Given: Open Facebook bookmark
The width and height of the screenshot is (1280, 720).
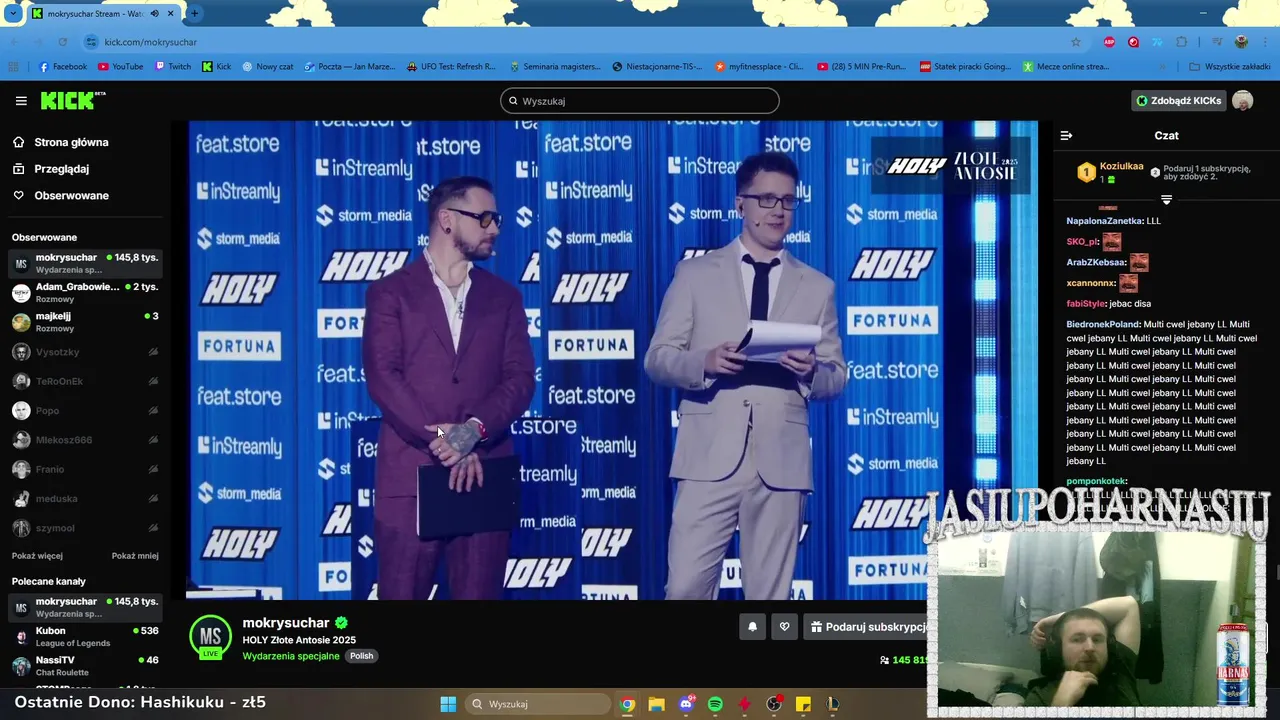Looking at the screenshot, I should (62, 67).
